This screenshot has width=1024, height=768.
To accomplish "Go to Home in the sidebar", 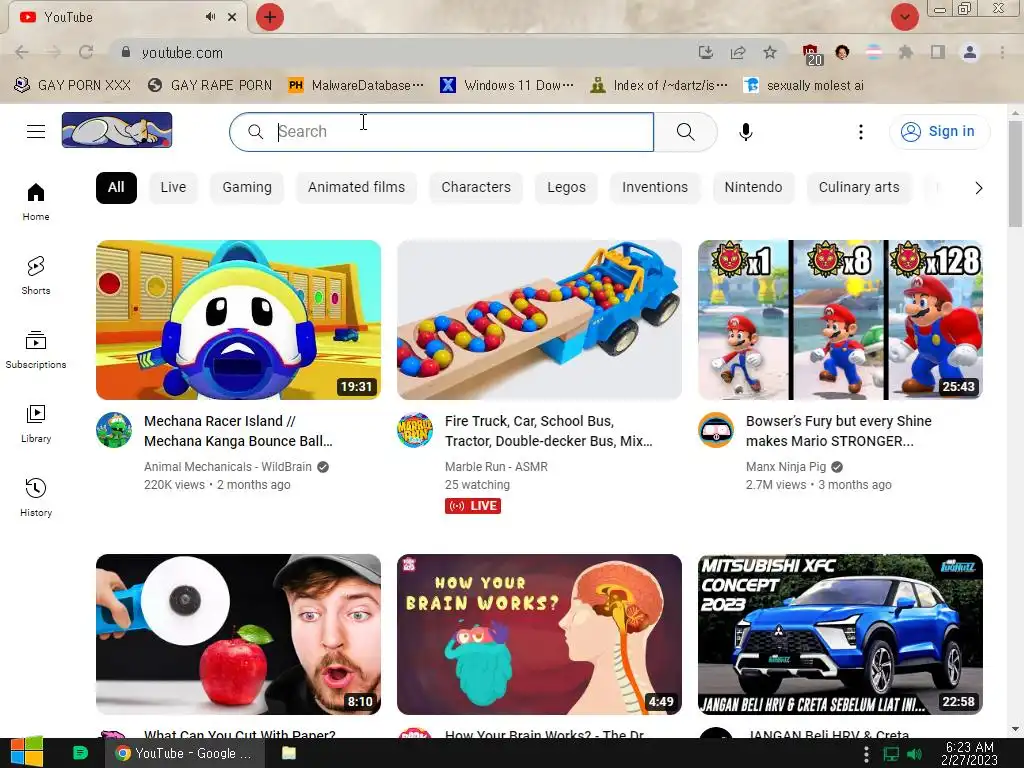I will click(36, 202).
